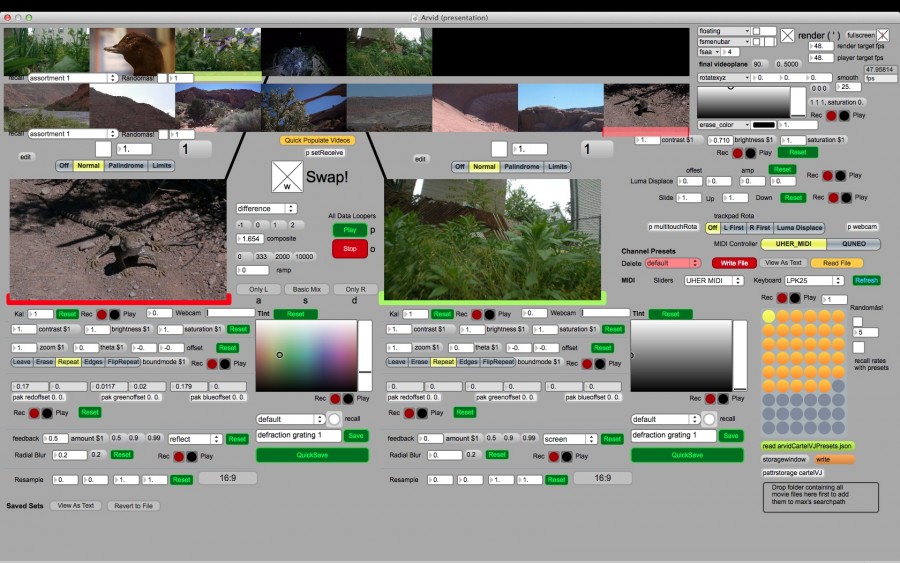Select Limits mode for right channel

pos(557,167)
